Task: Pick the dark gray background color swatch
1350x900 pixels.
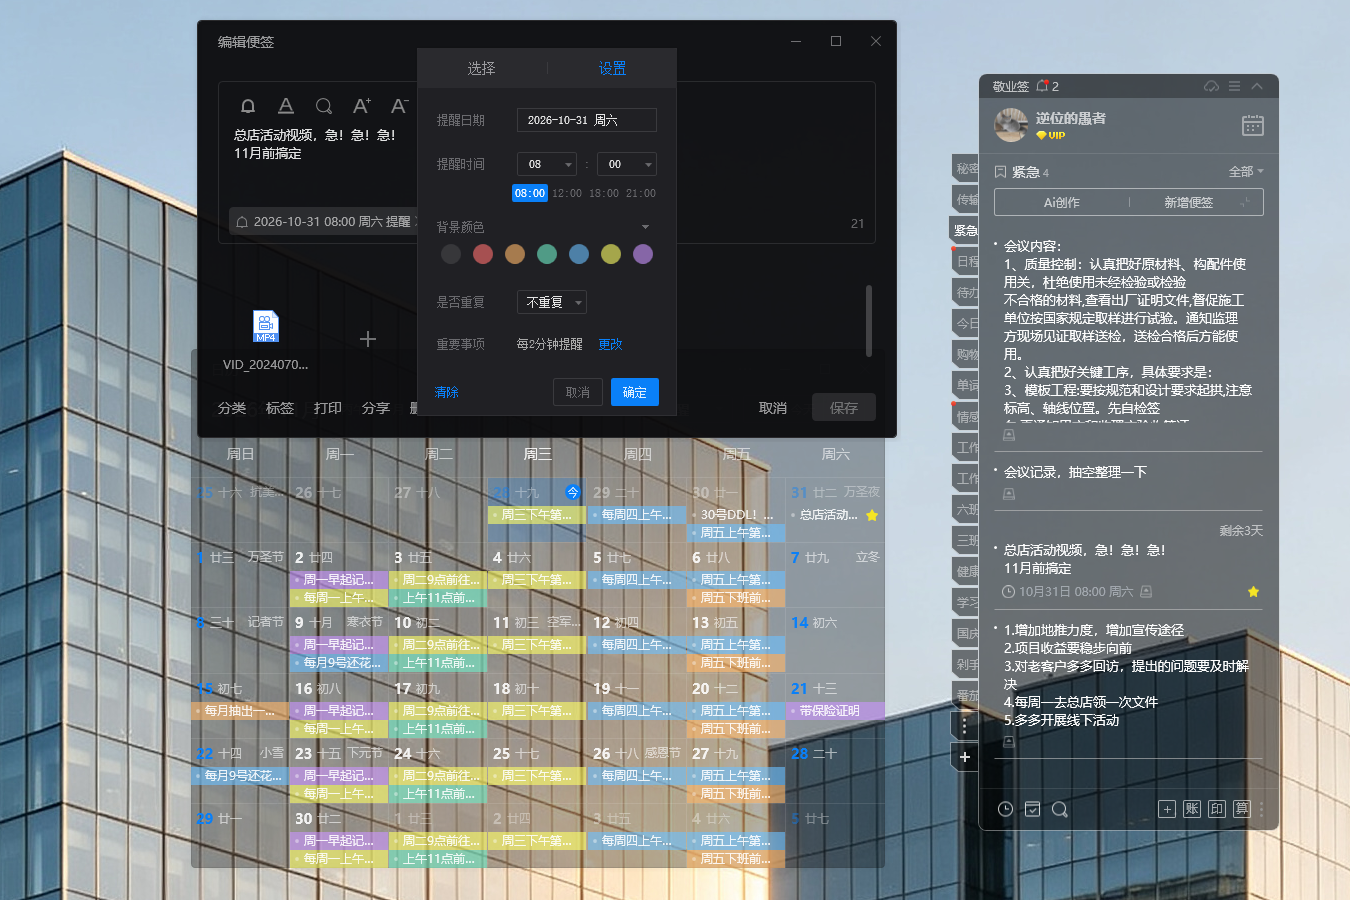Action: pos(451,254)
